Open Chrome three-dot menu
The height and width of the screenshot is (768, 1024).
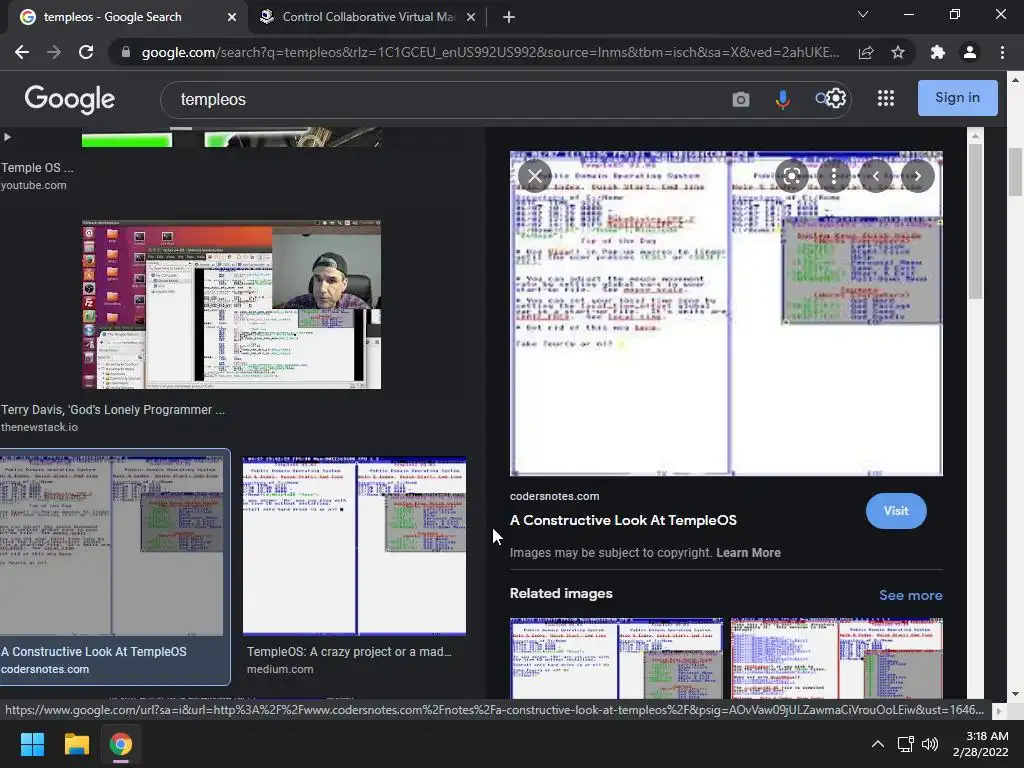coord(1002,52)
